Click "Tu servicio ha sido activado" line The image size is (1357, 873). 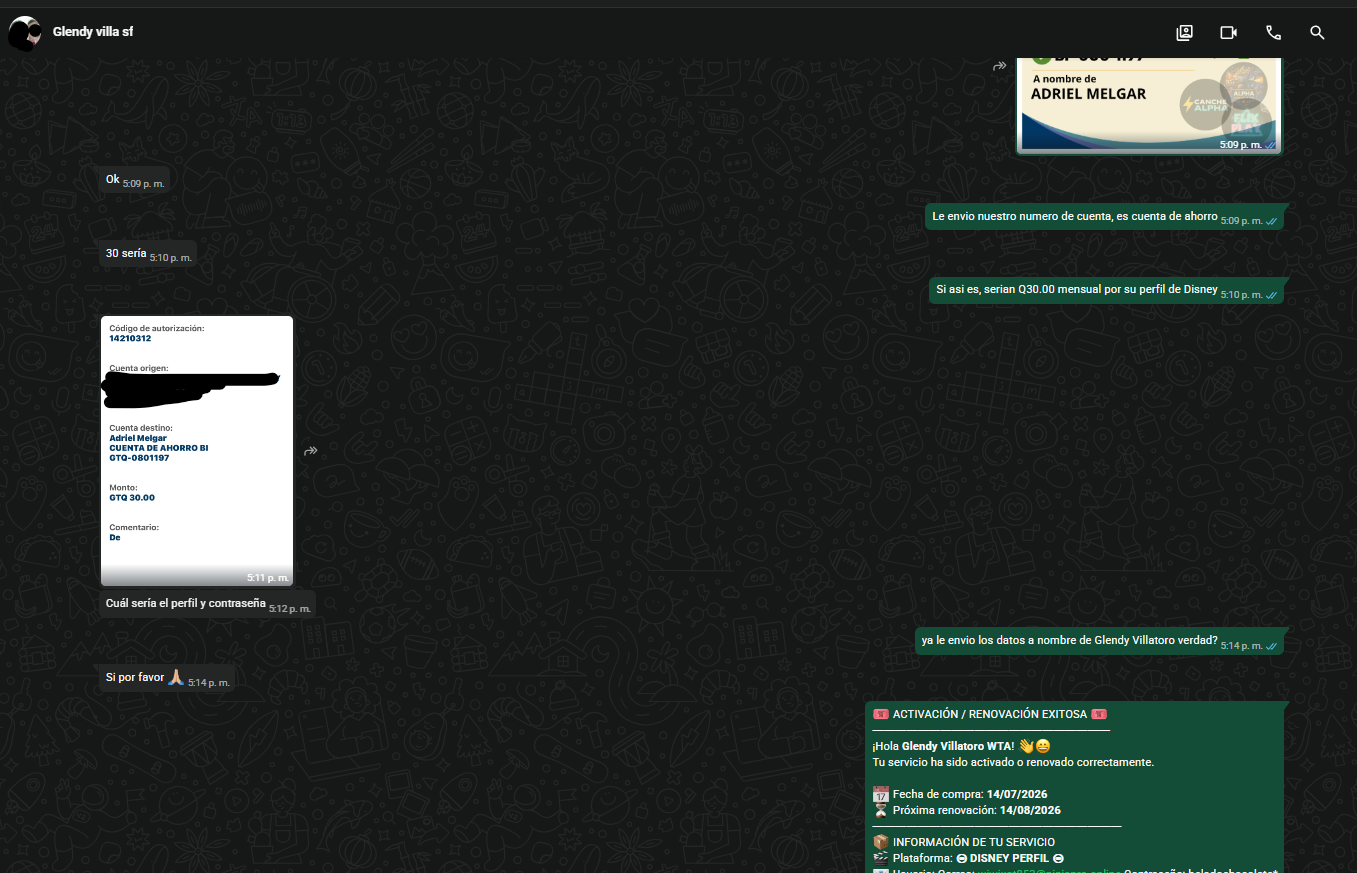1013,762
